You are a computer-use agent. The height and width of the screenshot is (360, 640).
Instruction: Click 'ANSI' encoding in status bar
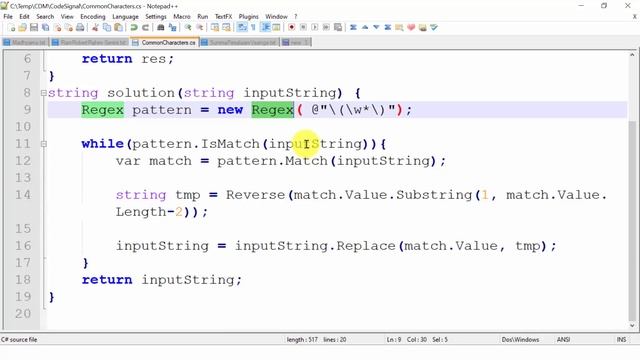pyautogui.click(x=563, y=340)
